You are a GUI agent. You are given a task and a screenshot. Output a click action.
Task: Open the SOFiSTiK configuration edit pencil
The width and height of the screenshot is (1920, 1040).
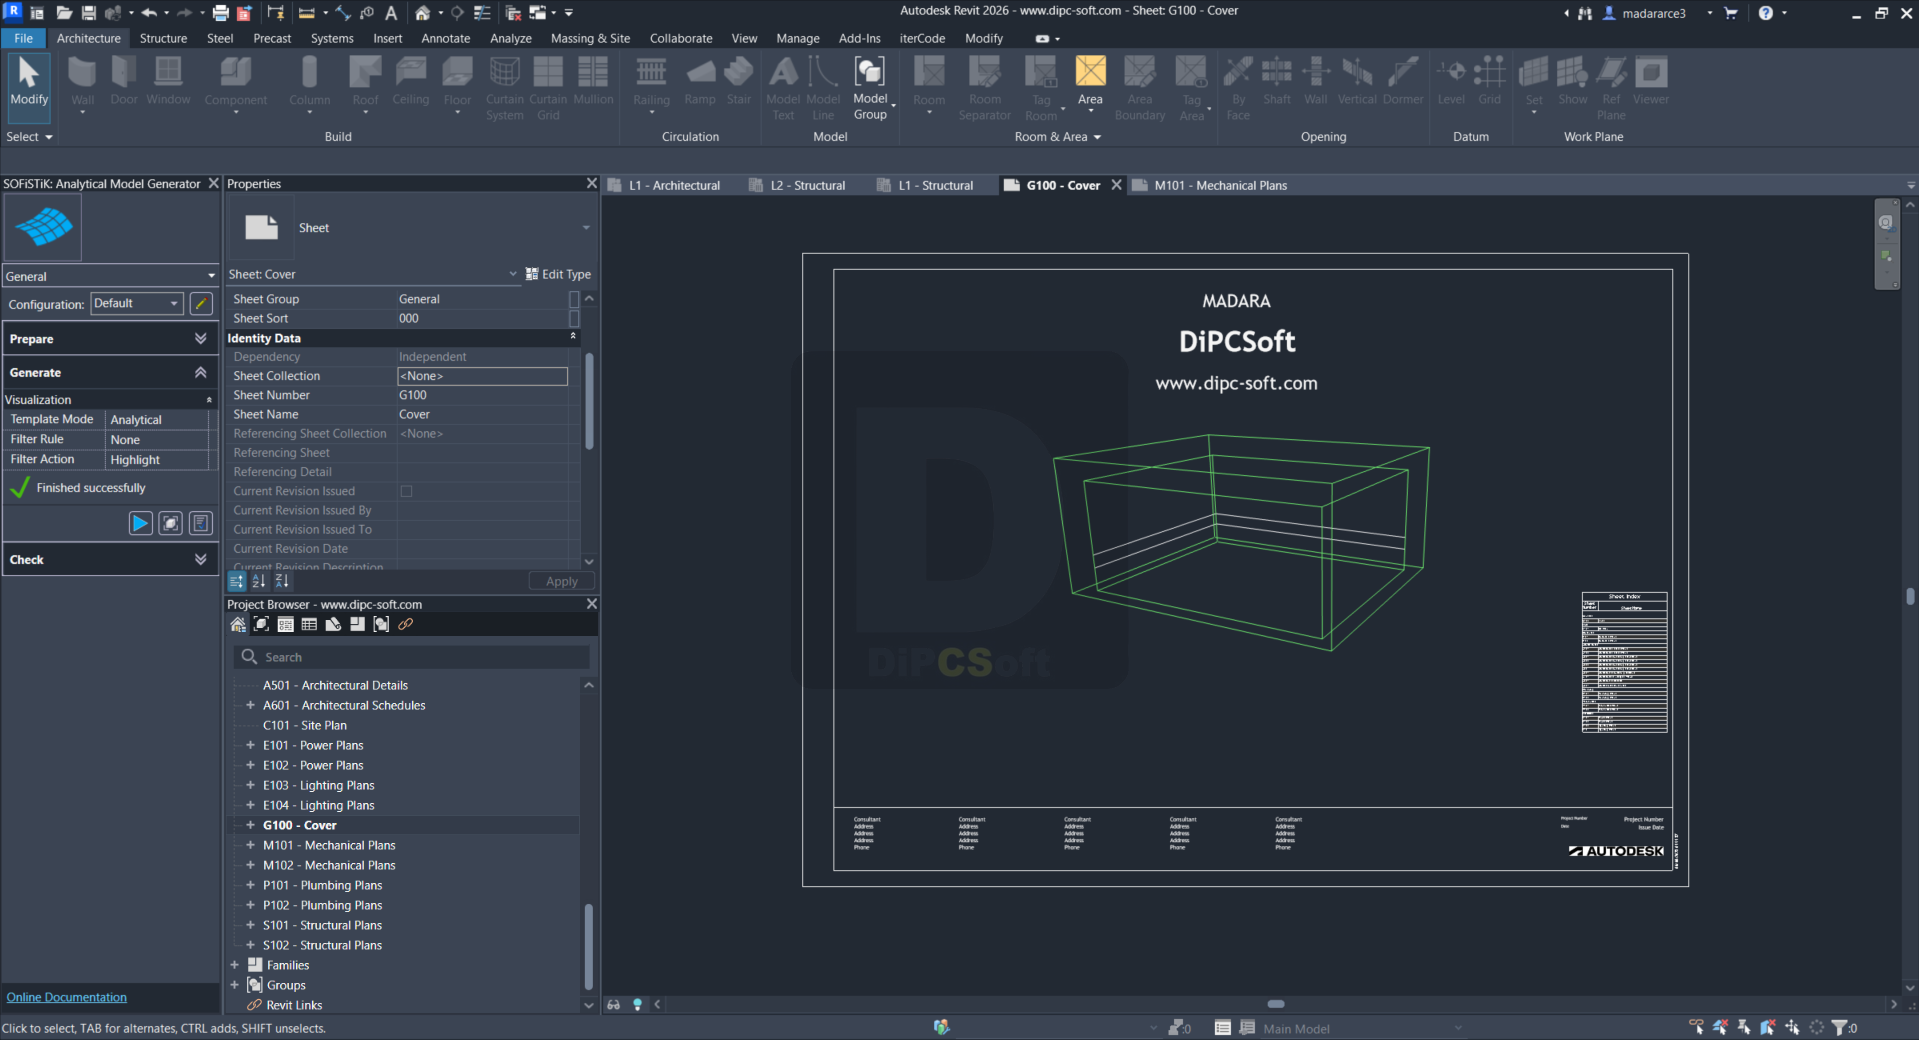click(x=201, y=303)
